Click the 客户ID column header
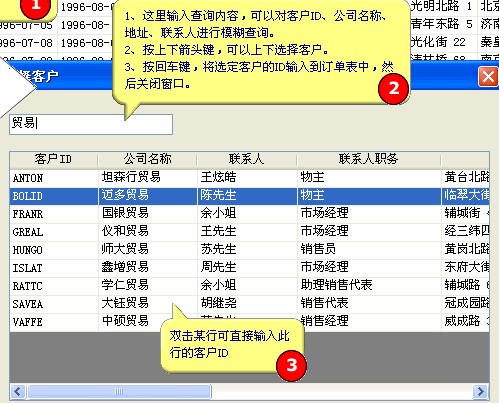This screenshot has width=499, height=403. (53, 159)
